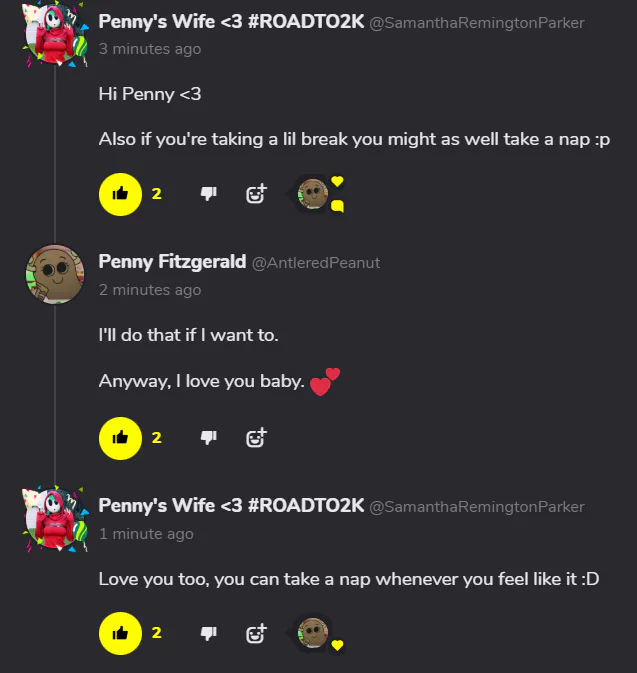This screenshot has height=673, width=637.
Task: Open the "1 minute ago" timestamp link
Action: [146, 534]
